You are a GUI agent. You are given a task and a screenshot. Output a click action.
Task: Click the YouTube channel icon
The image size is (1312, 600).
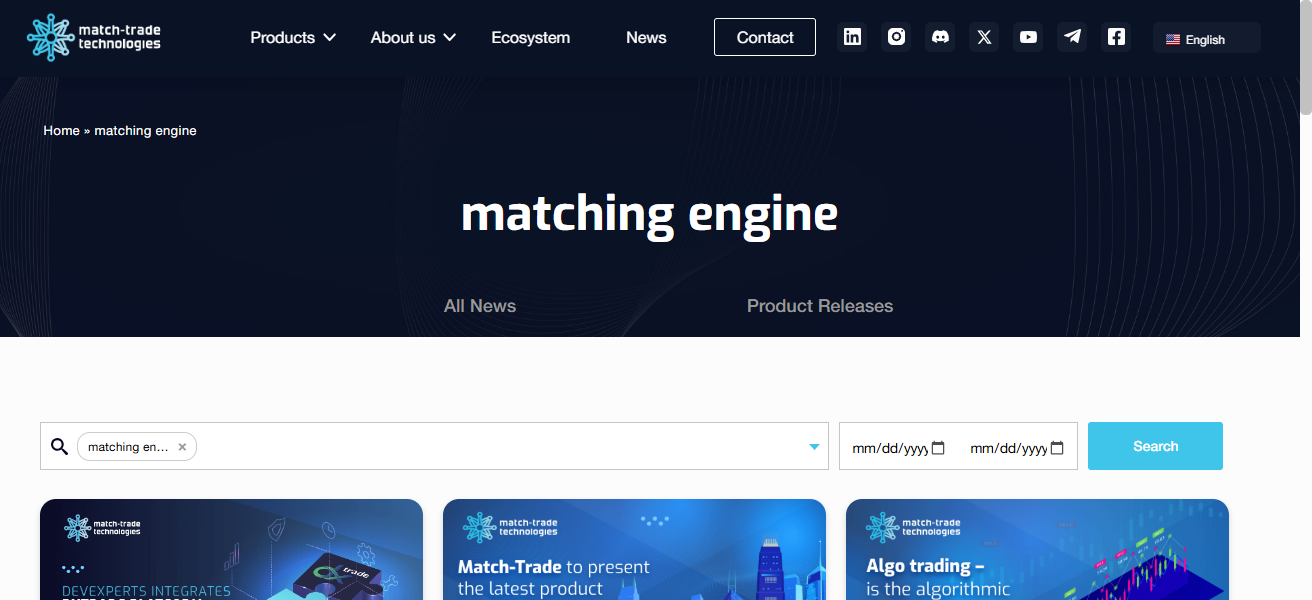pyautogui.click(x=1028, y=36)
